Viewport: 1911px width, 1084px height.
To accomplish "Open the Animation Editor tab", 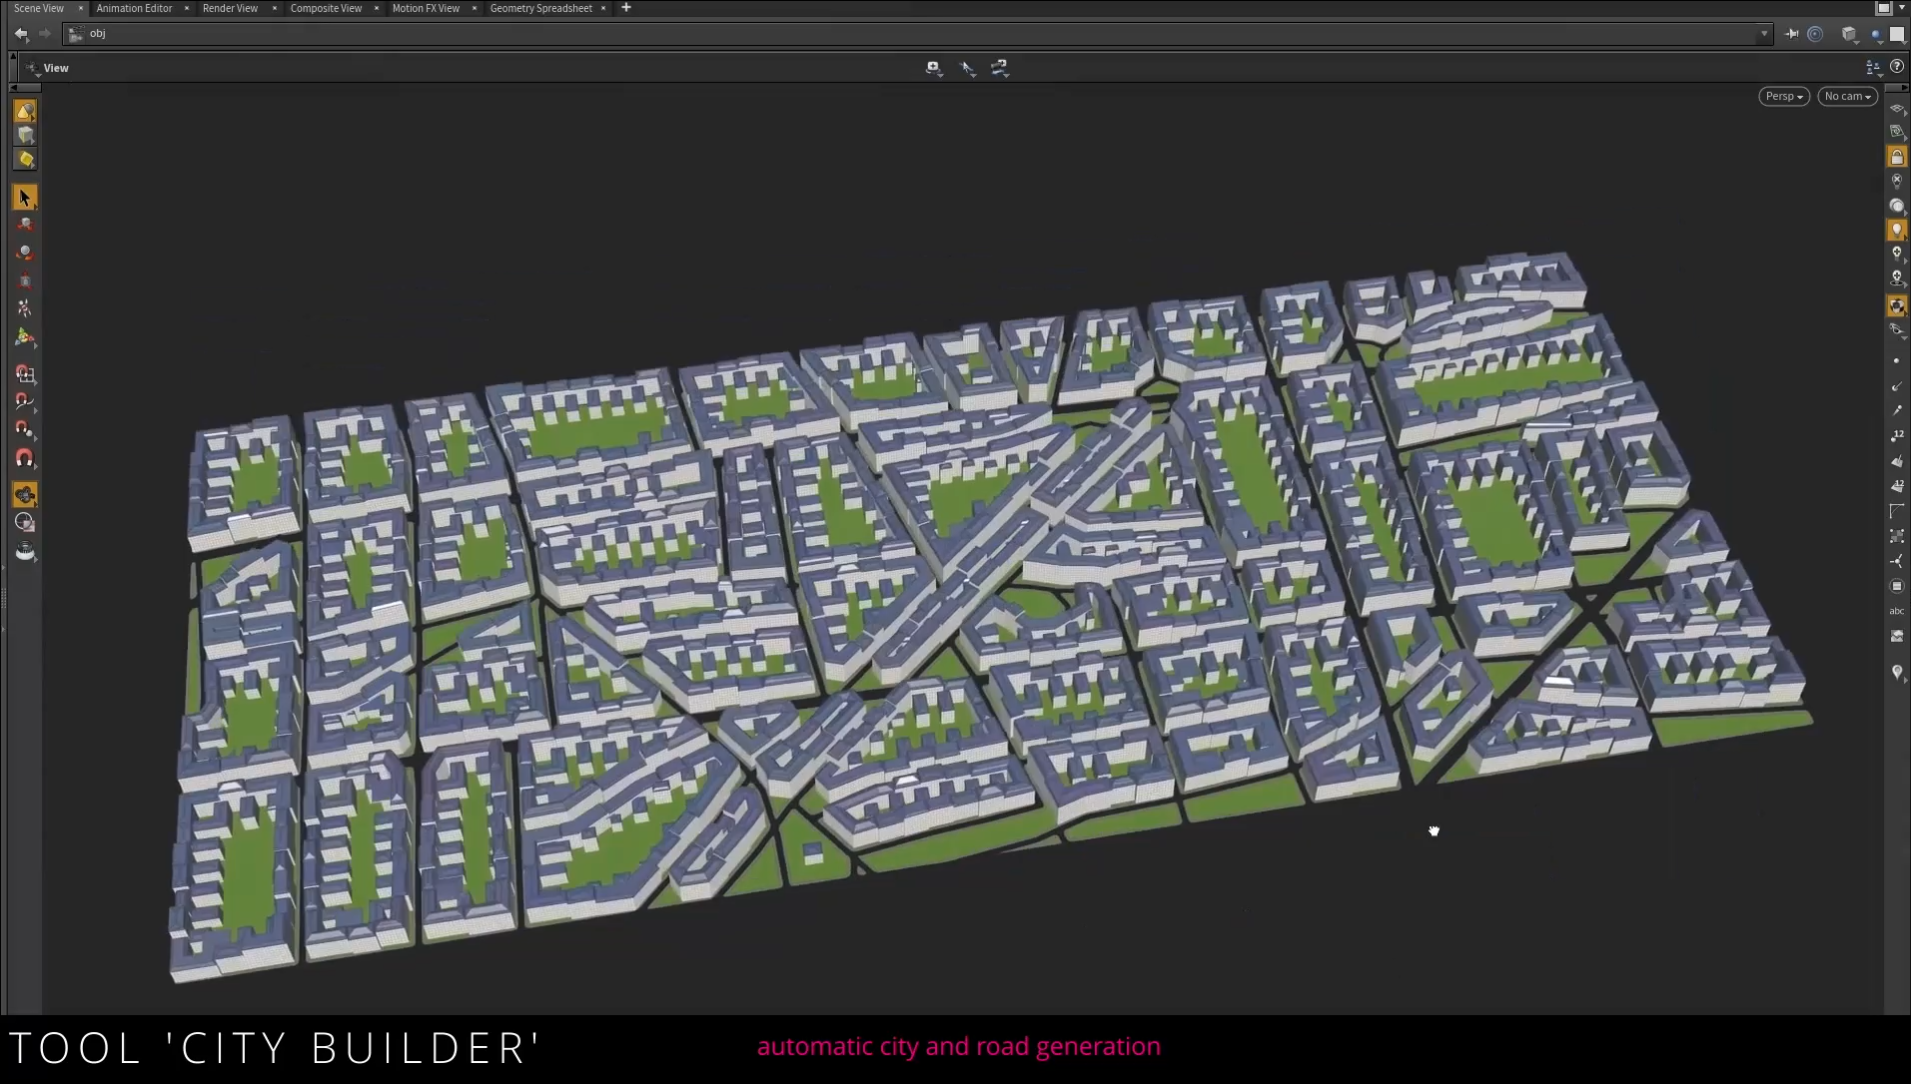I will coord(134,8).
